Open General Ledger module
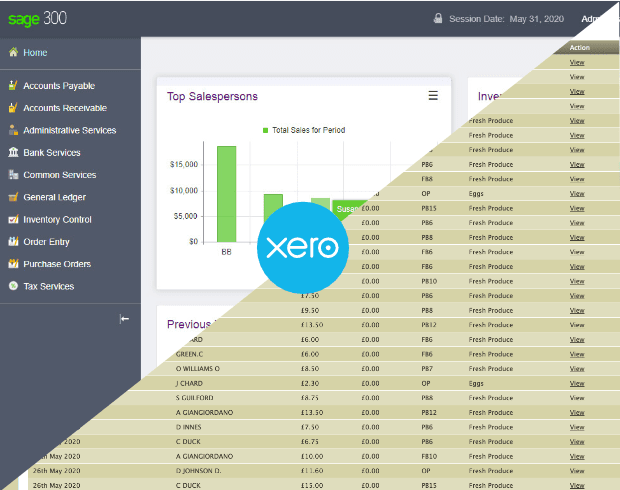 coord(55,197)
